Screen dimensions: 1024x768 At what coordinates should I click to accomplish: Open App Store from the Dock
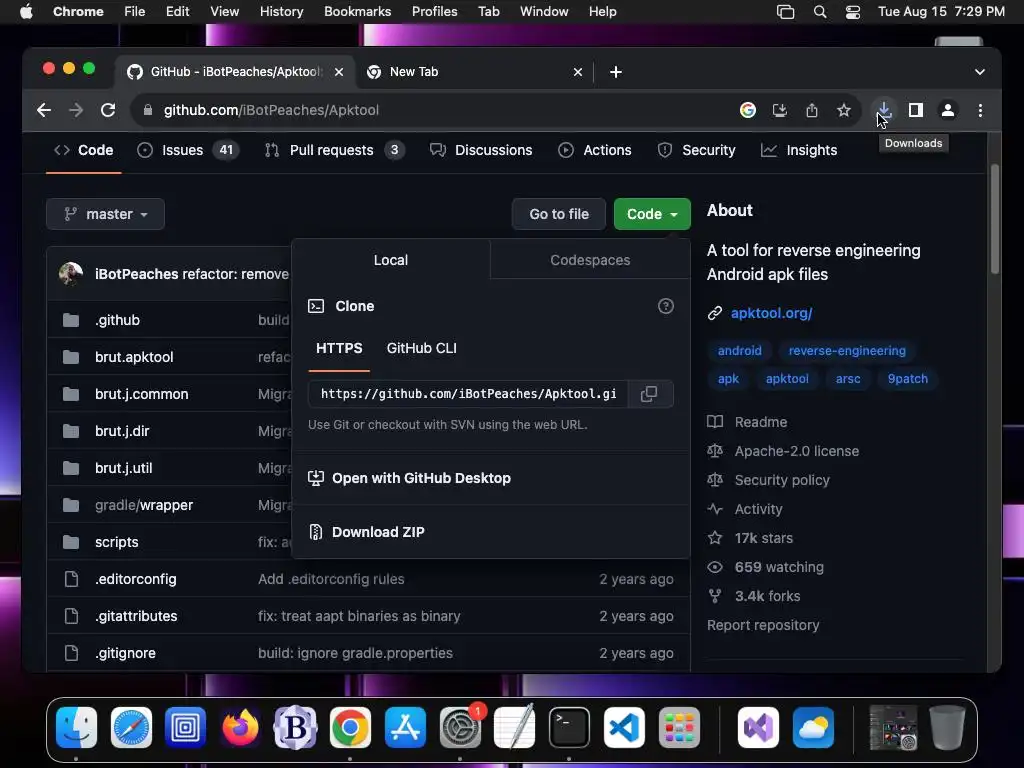pos(405,727)
